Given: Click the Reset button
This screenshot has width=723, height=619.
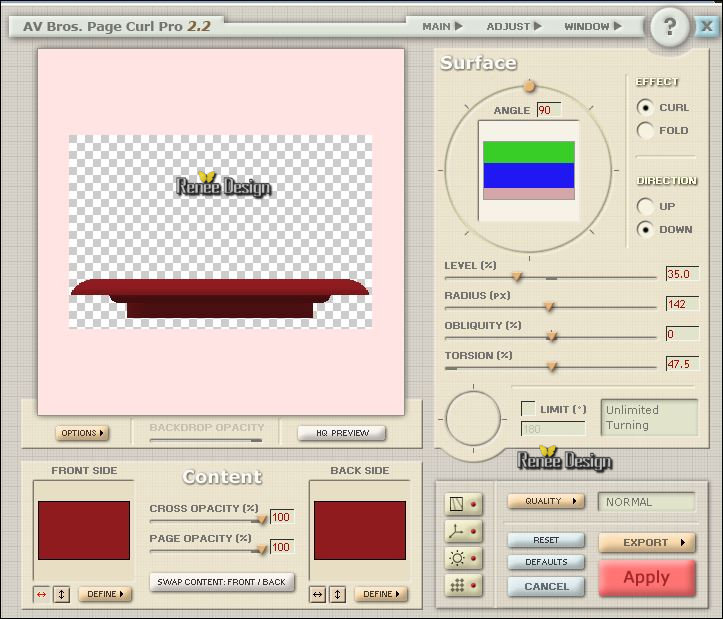Looking at the screenshot, I should click(x=546, y=540).
